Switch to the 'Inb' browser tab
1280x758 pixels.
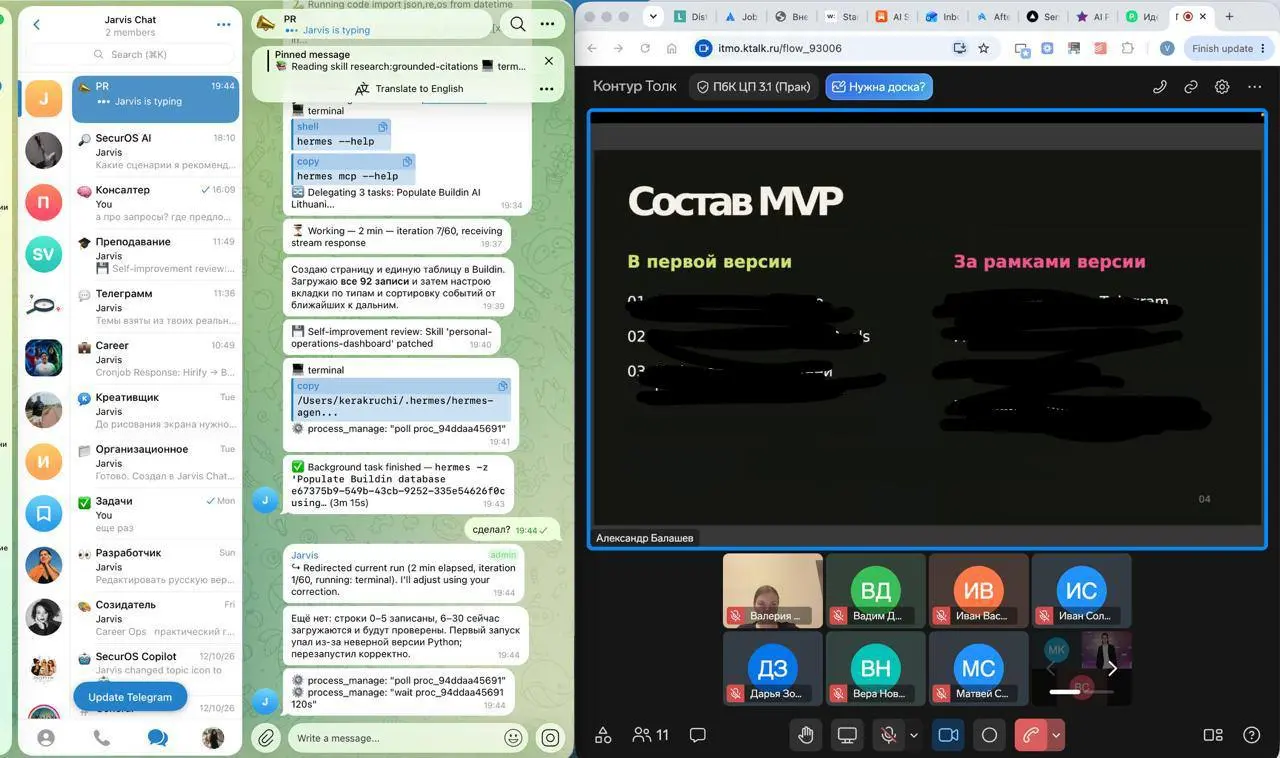click(941, 17)
